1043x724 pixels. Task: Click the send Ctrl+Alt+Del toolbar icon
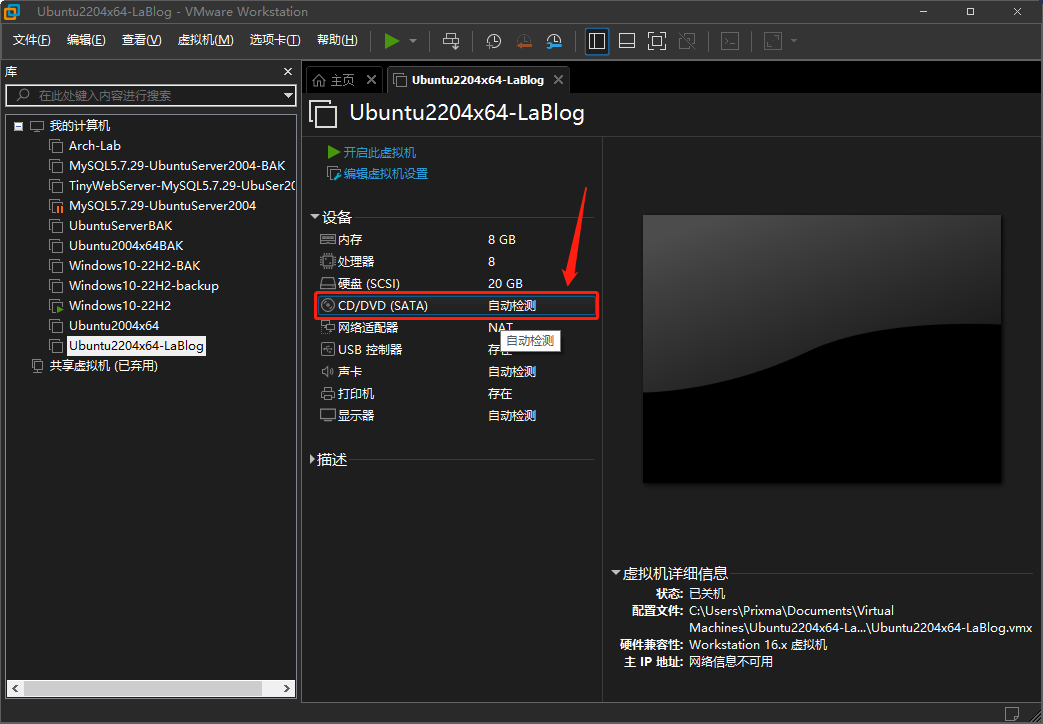tap(451, 41)
